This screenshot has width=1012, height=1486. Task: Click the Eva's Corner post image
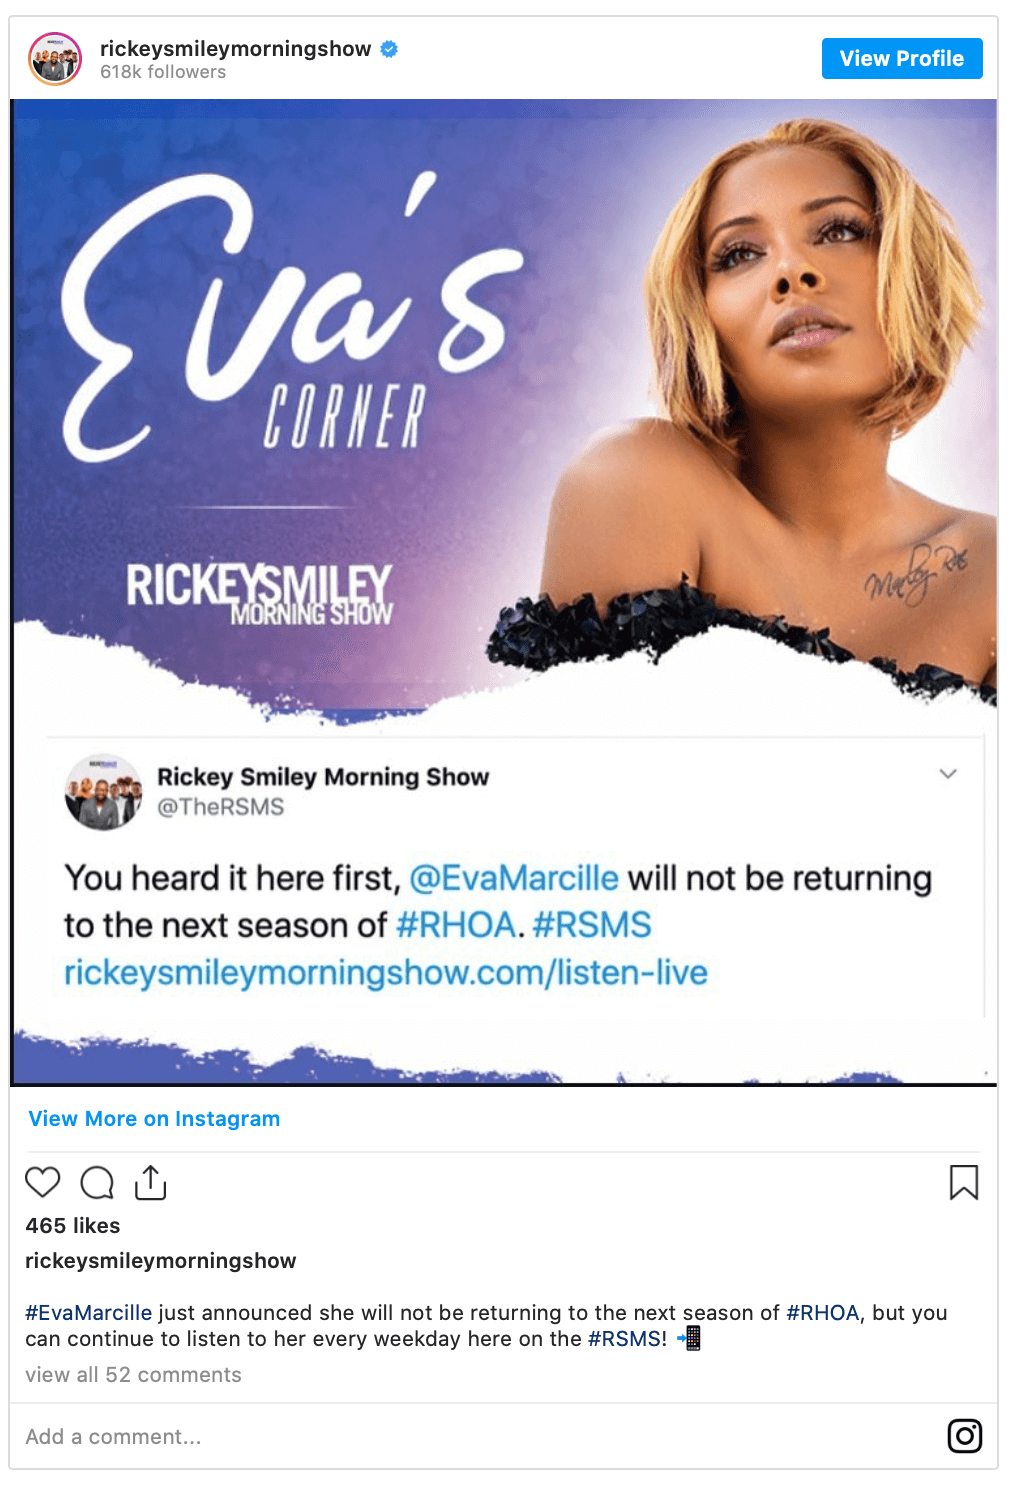click(x=504, y=592)
